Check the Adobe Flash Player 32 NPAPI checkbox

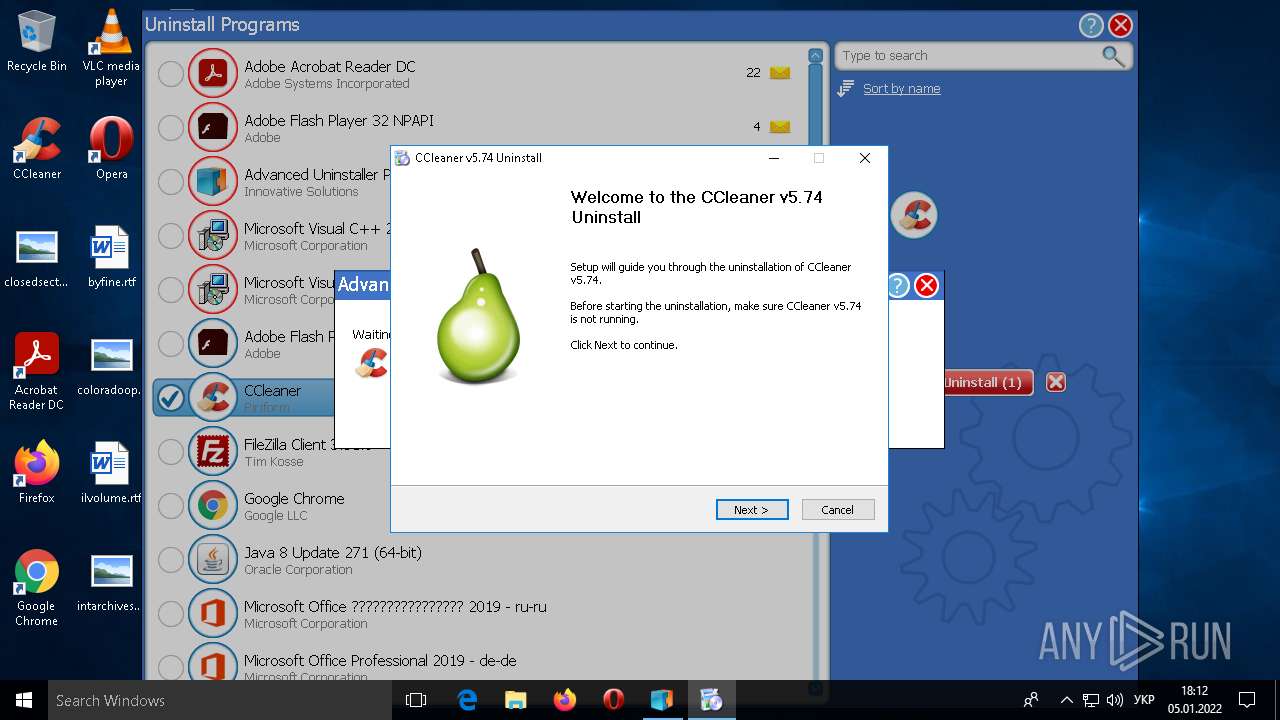pos(171,128)
